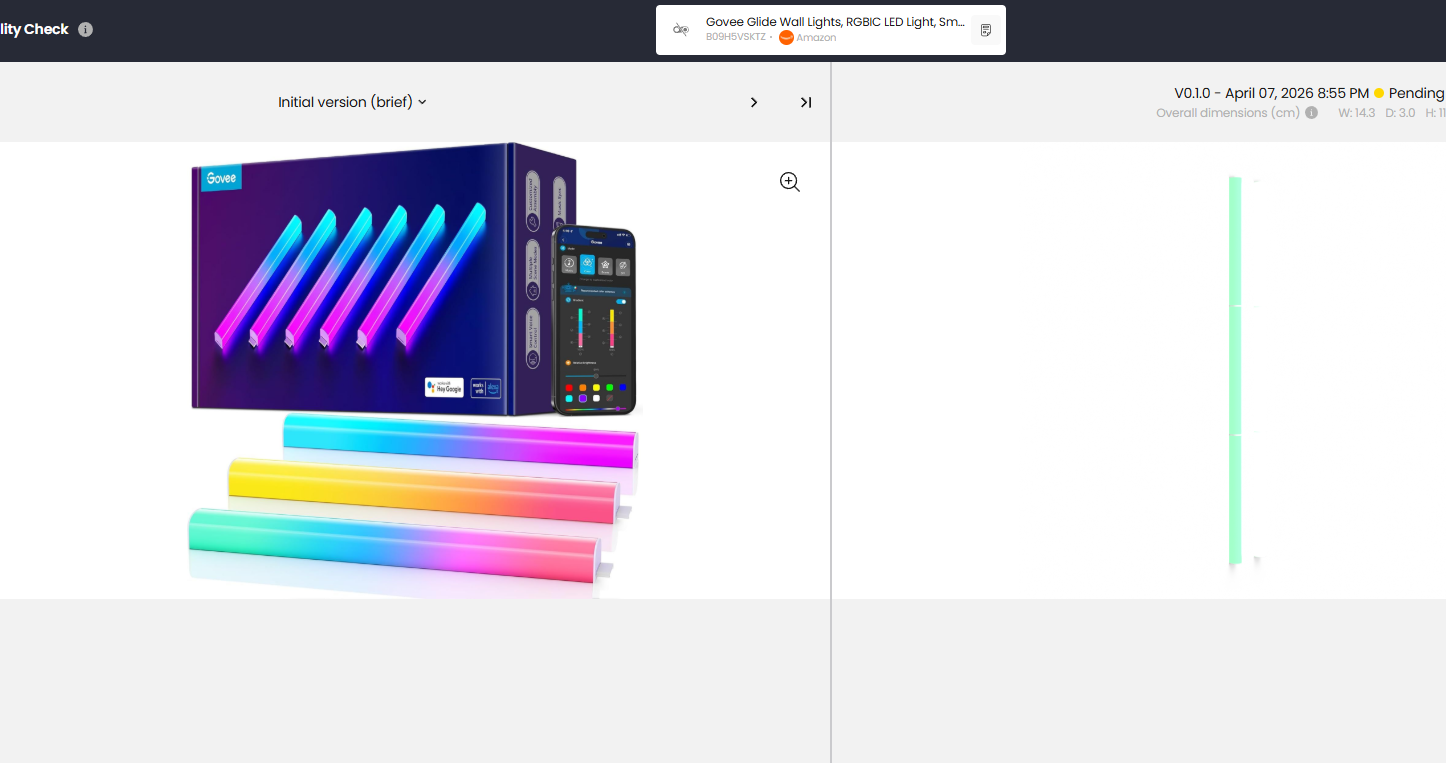Click the info icon beside Quality Check title
The image size is (1446, 763).
click(x=86, y=29)
